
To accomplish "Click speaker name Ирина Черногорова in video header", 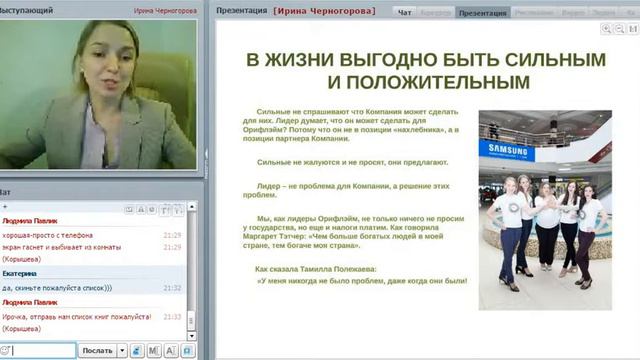I will coord(165,11).
